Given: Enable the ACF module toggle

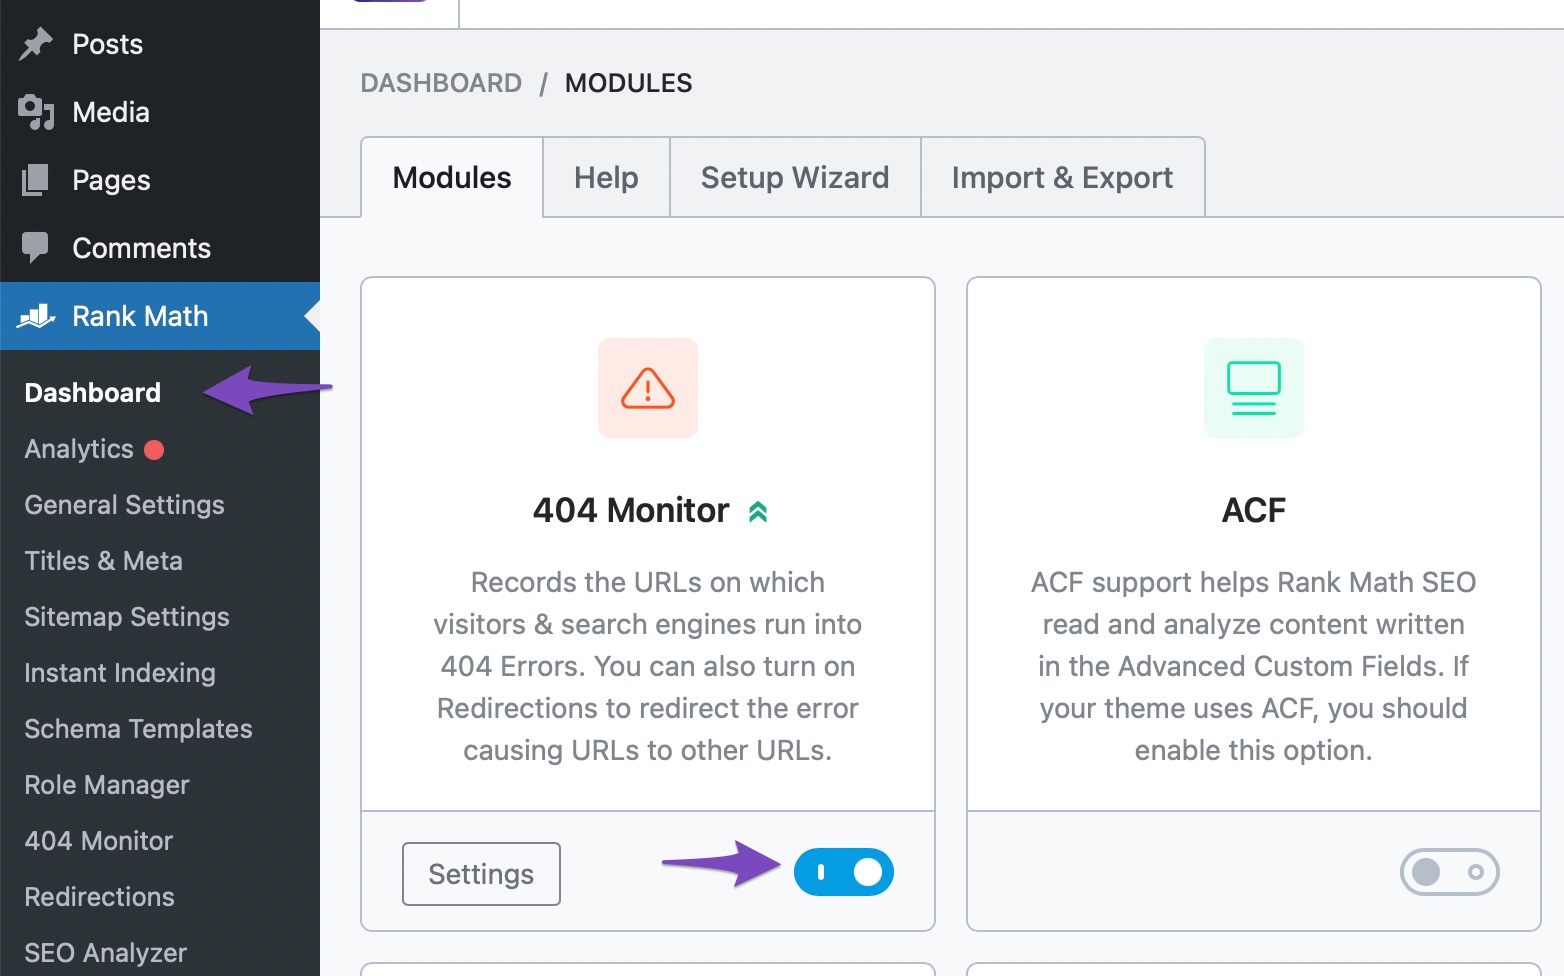Looking at the screenshot, I should pos(1449,871).
